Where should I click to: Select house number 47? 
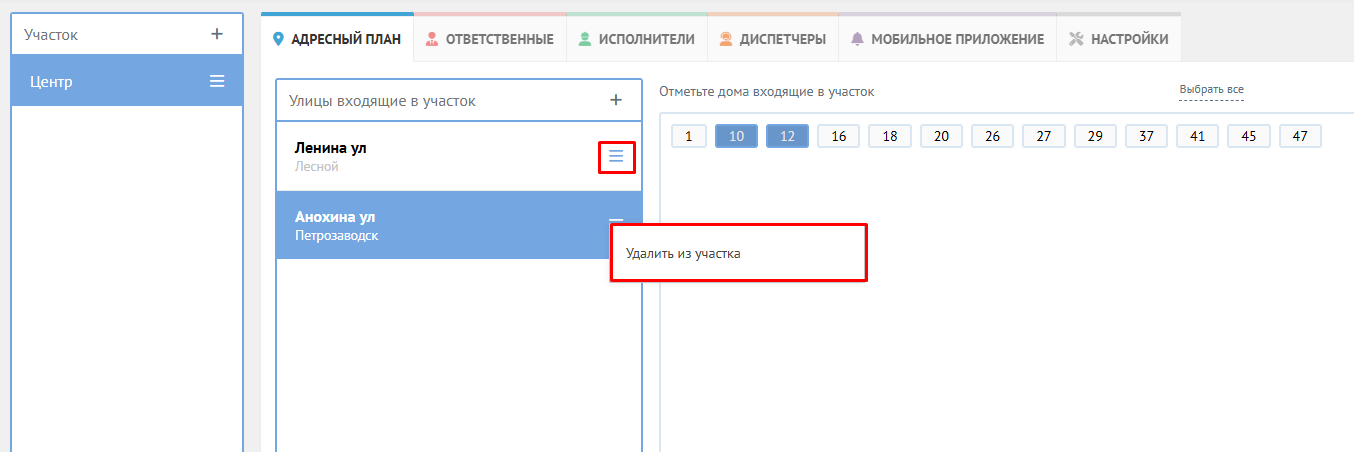[x=1299, y=137]
